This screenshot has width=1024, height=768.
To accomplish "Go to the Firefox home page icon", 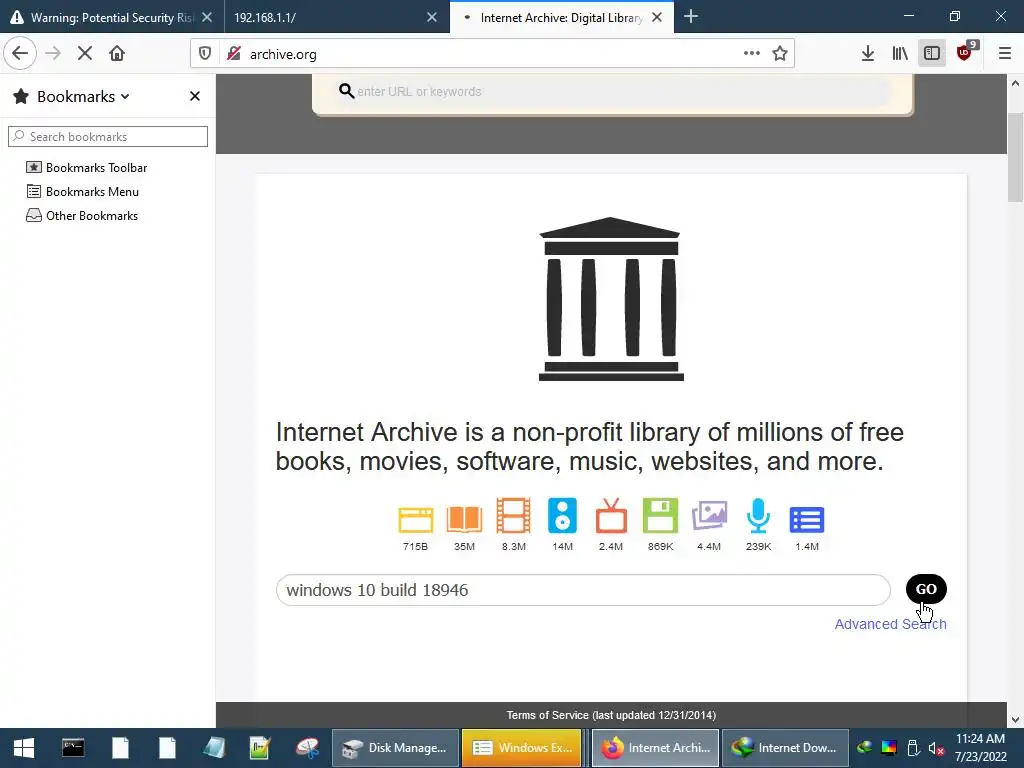I will pos(117,54).
